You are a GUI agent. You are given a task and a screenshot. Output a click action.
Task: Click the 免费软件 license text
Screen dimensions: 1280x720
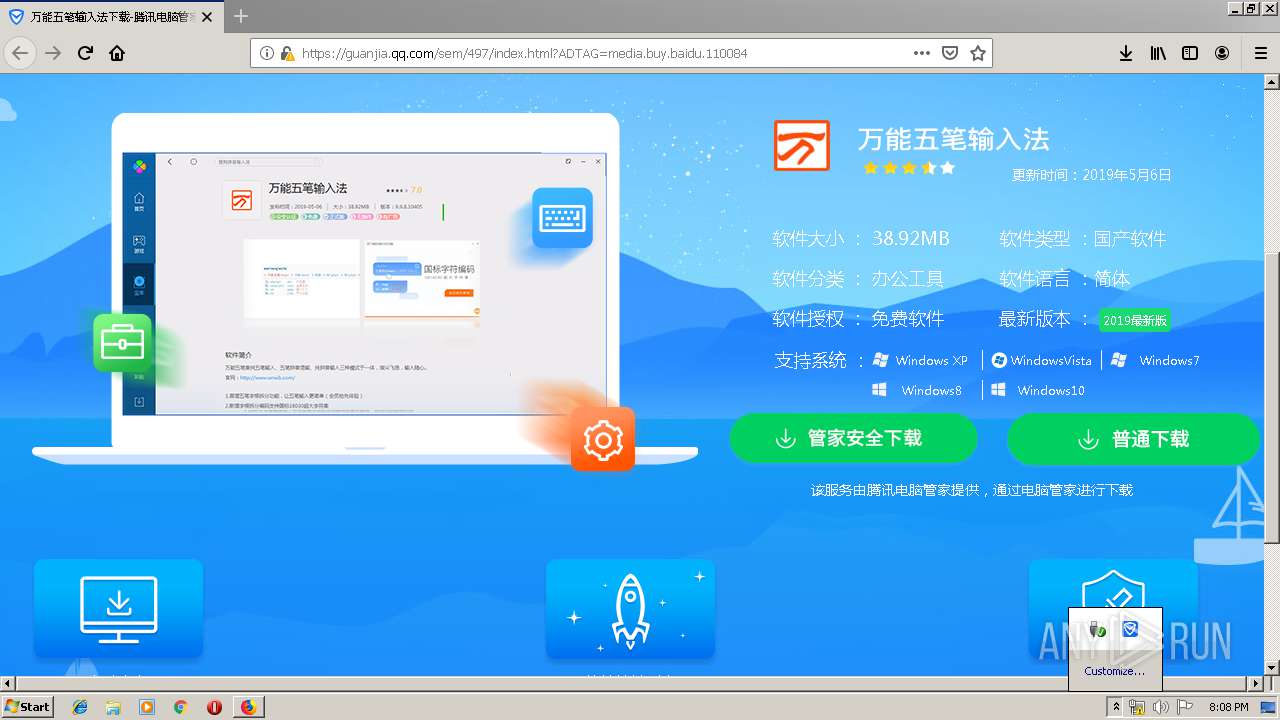point(908,319)
